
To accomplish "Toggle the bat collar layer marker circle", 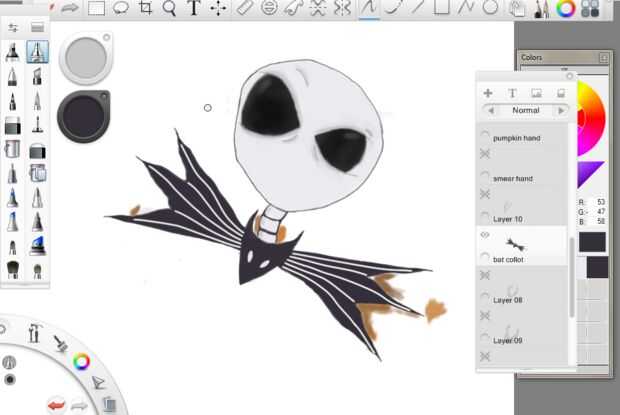I will tap(485, 257).
